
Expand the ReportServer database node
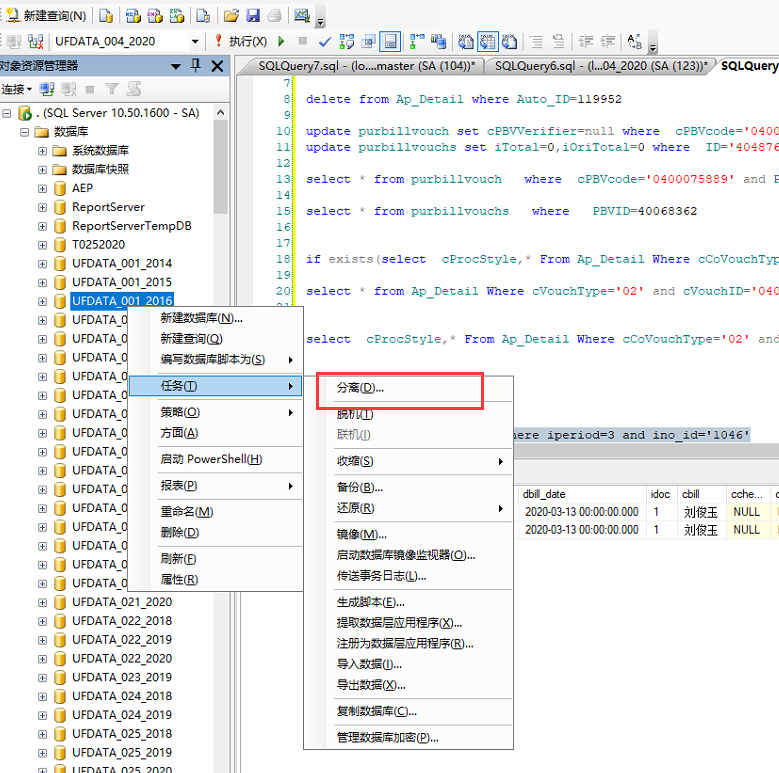coord(42,208)
